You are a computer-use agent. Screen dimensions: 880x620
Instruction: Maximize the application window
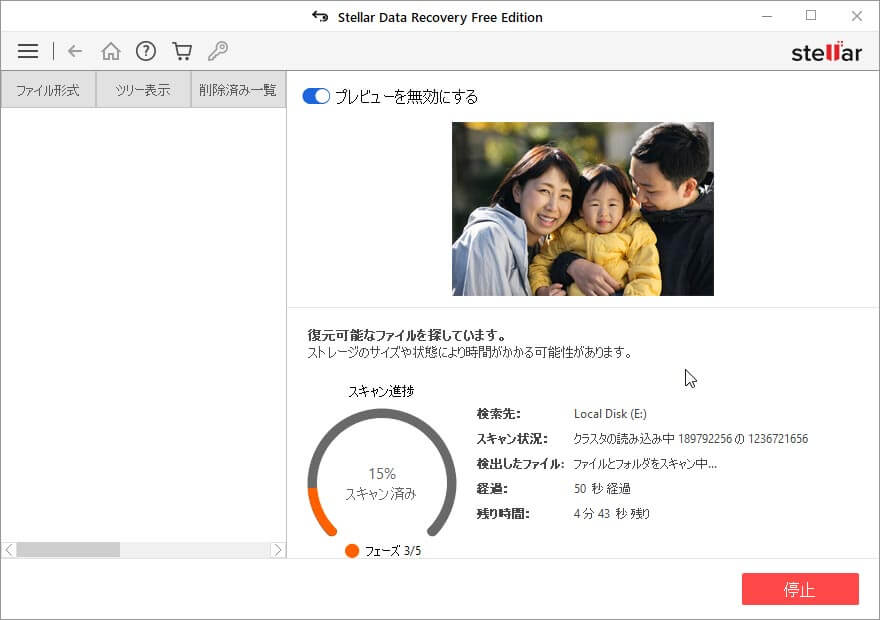(x=811, y=16)
